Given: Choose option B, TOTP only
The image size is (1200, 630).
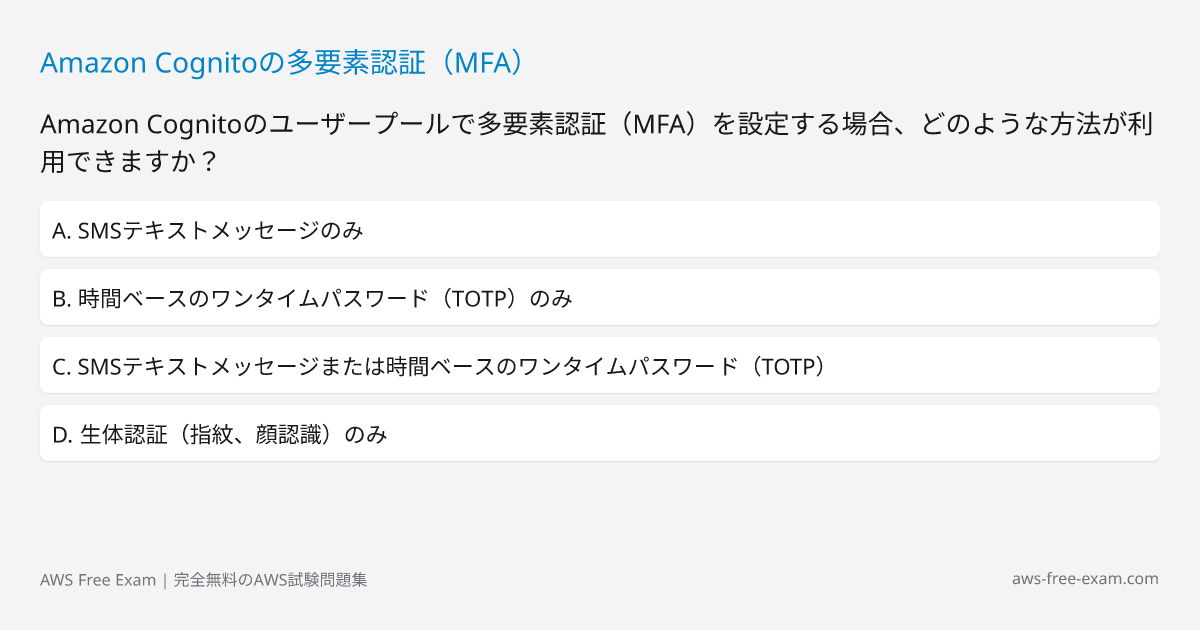Looking at the screenshot, I should click(x=600, y=298).
